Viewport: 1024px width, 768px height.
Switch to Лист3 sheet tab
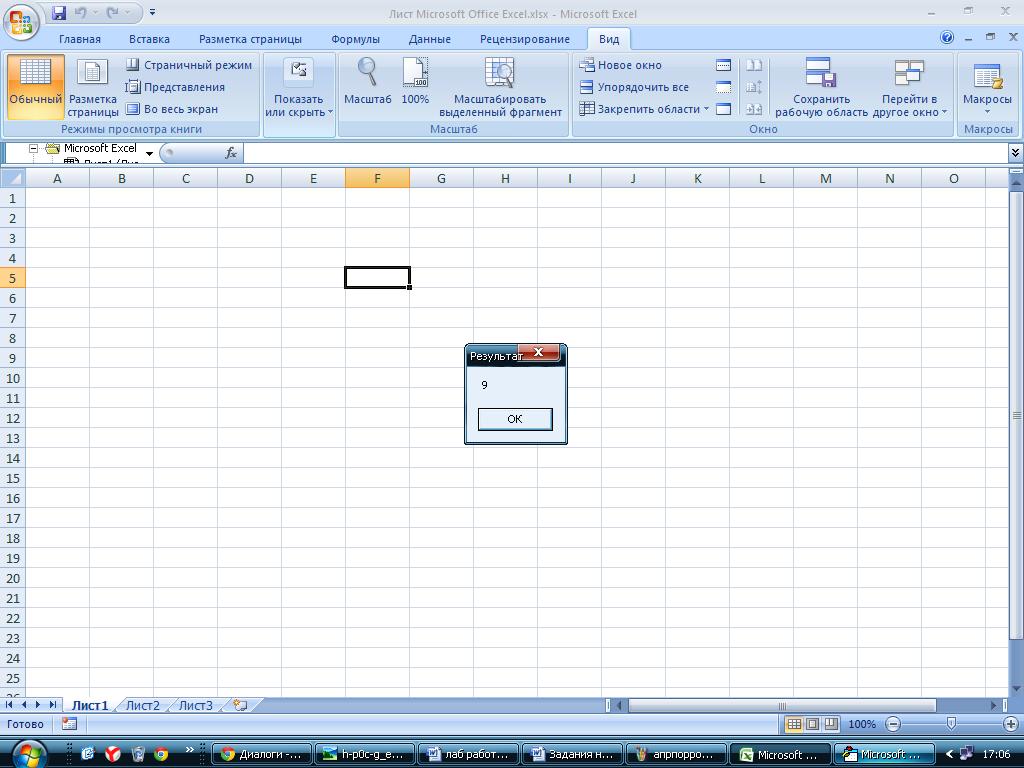[195, 705]
